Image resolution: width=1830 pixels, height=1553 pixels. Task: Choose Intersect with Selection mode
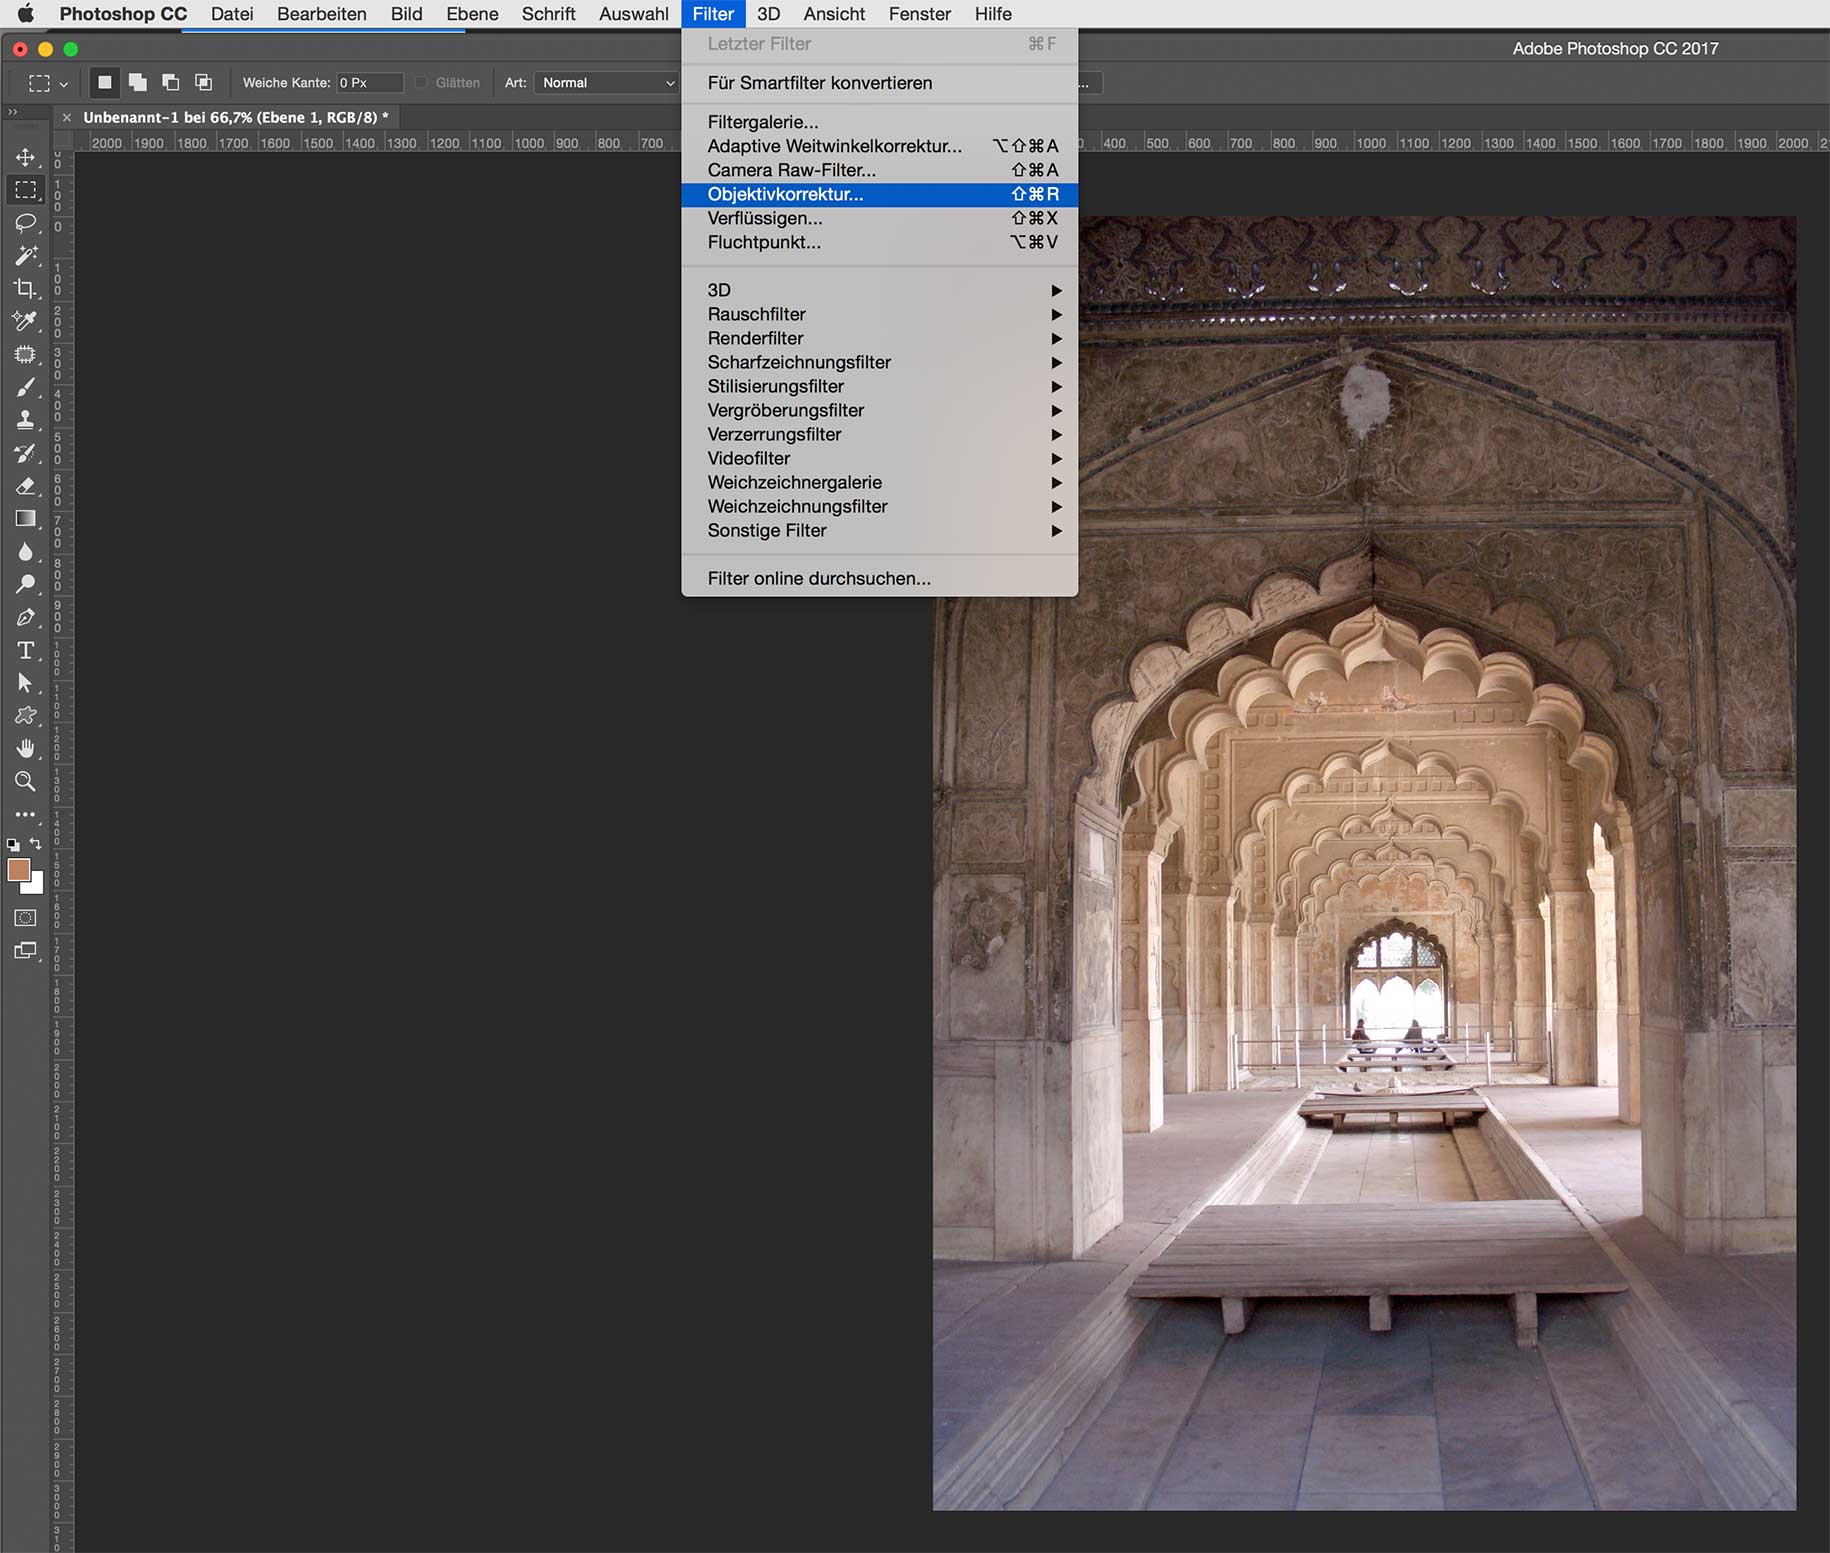click(203, 82)
